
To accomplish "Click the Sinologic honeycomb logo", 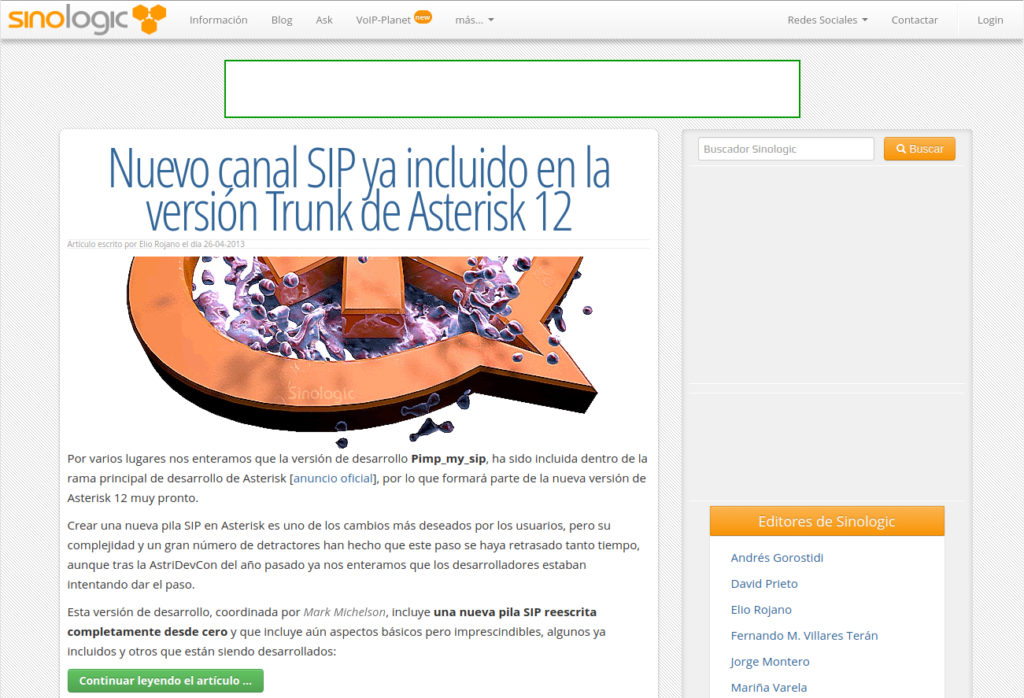I will click(x=87, y=19).
